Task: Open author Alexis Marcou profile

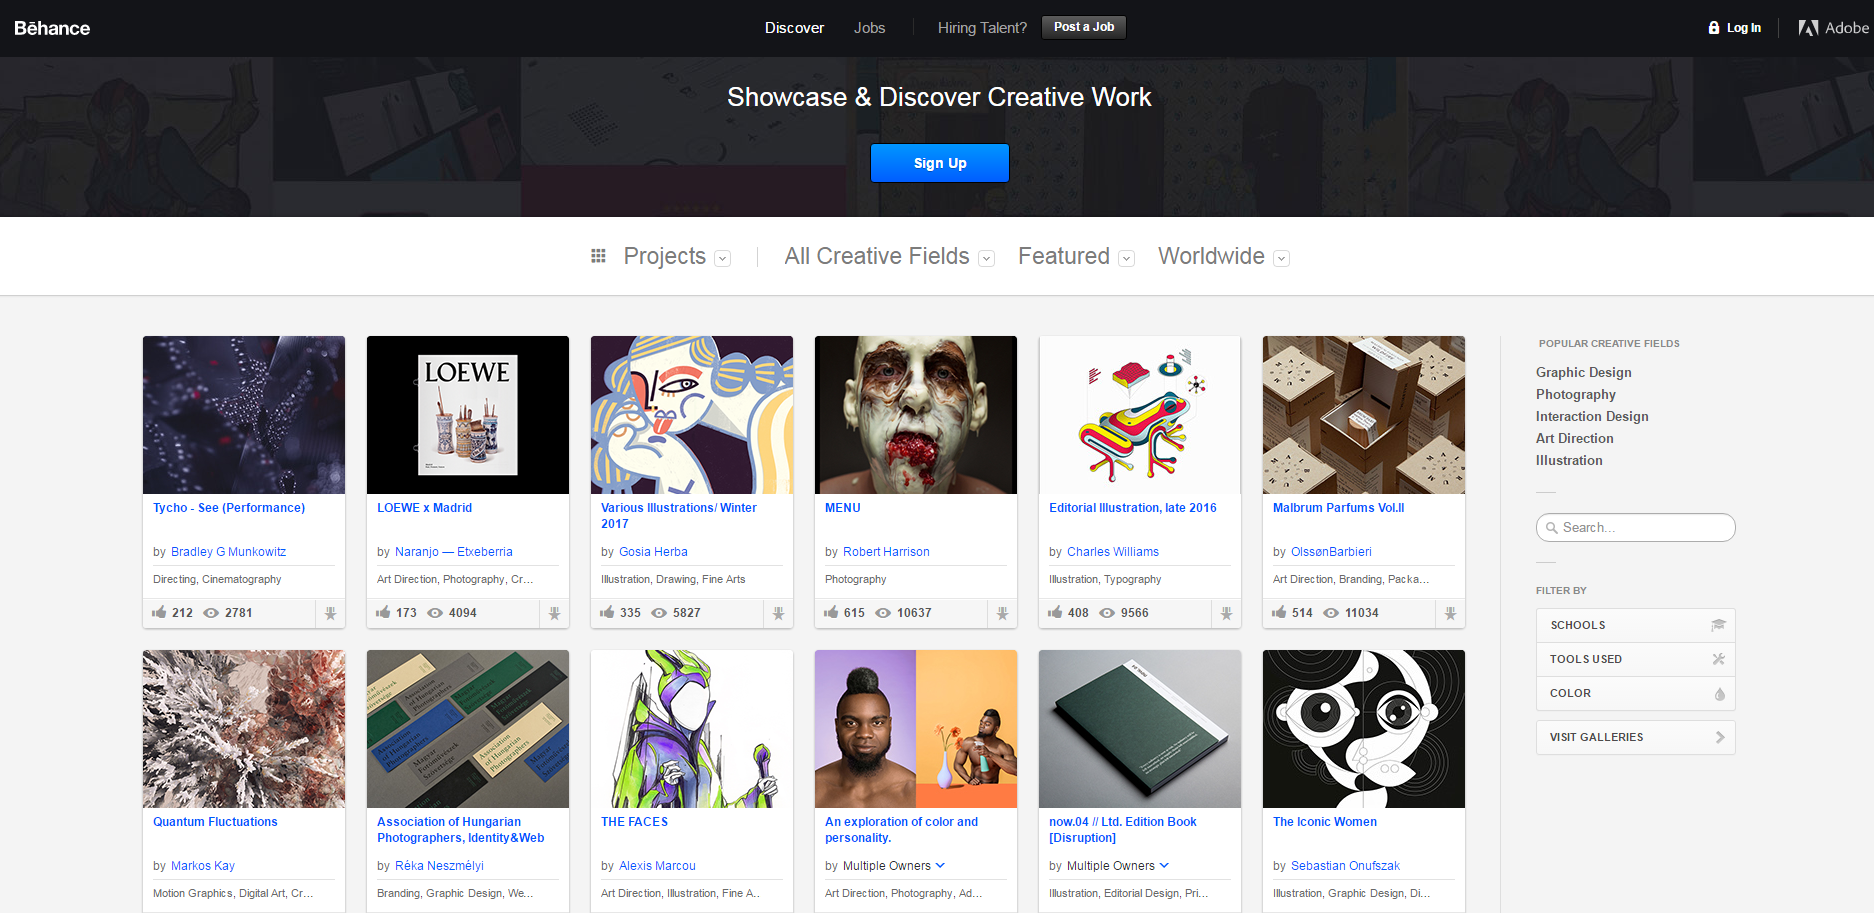Action: 657,866
